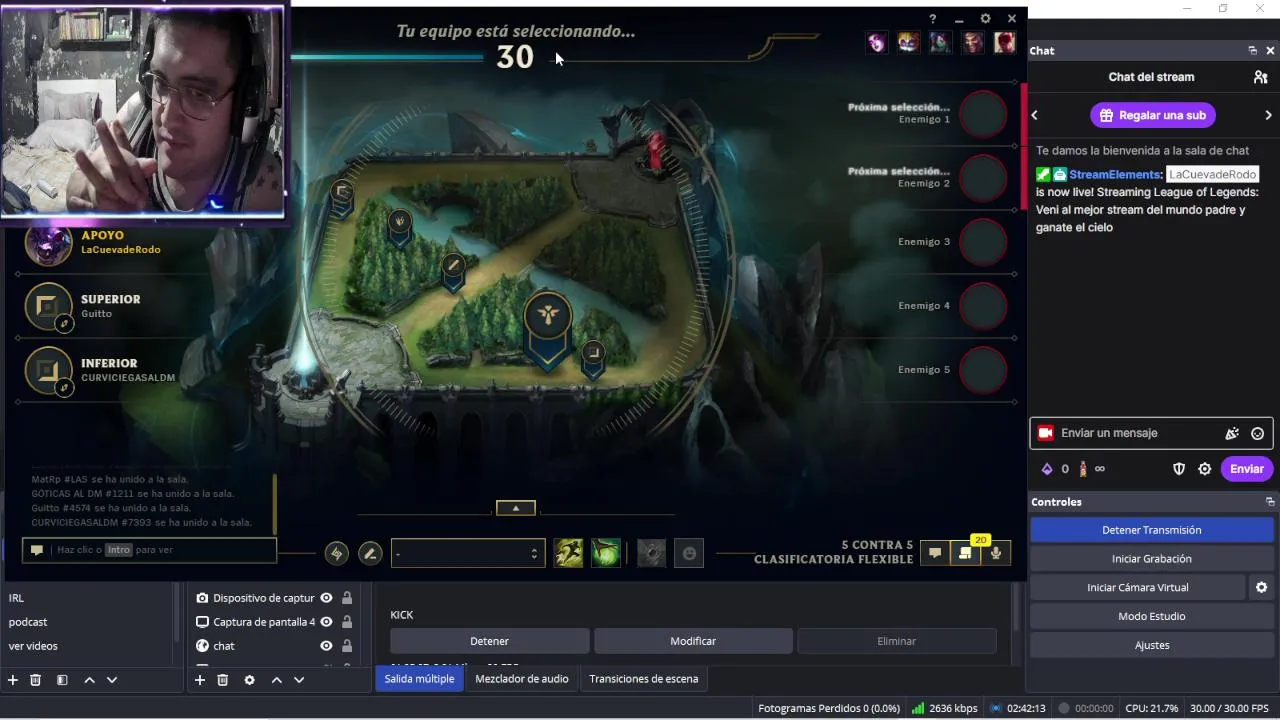
Task: Open chat moderation shield icon
Action: tap(1179, 469)
